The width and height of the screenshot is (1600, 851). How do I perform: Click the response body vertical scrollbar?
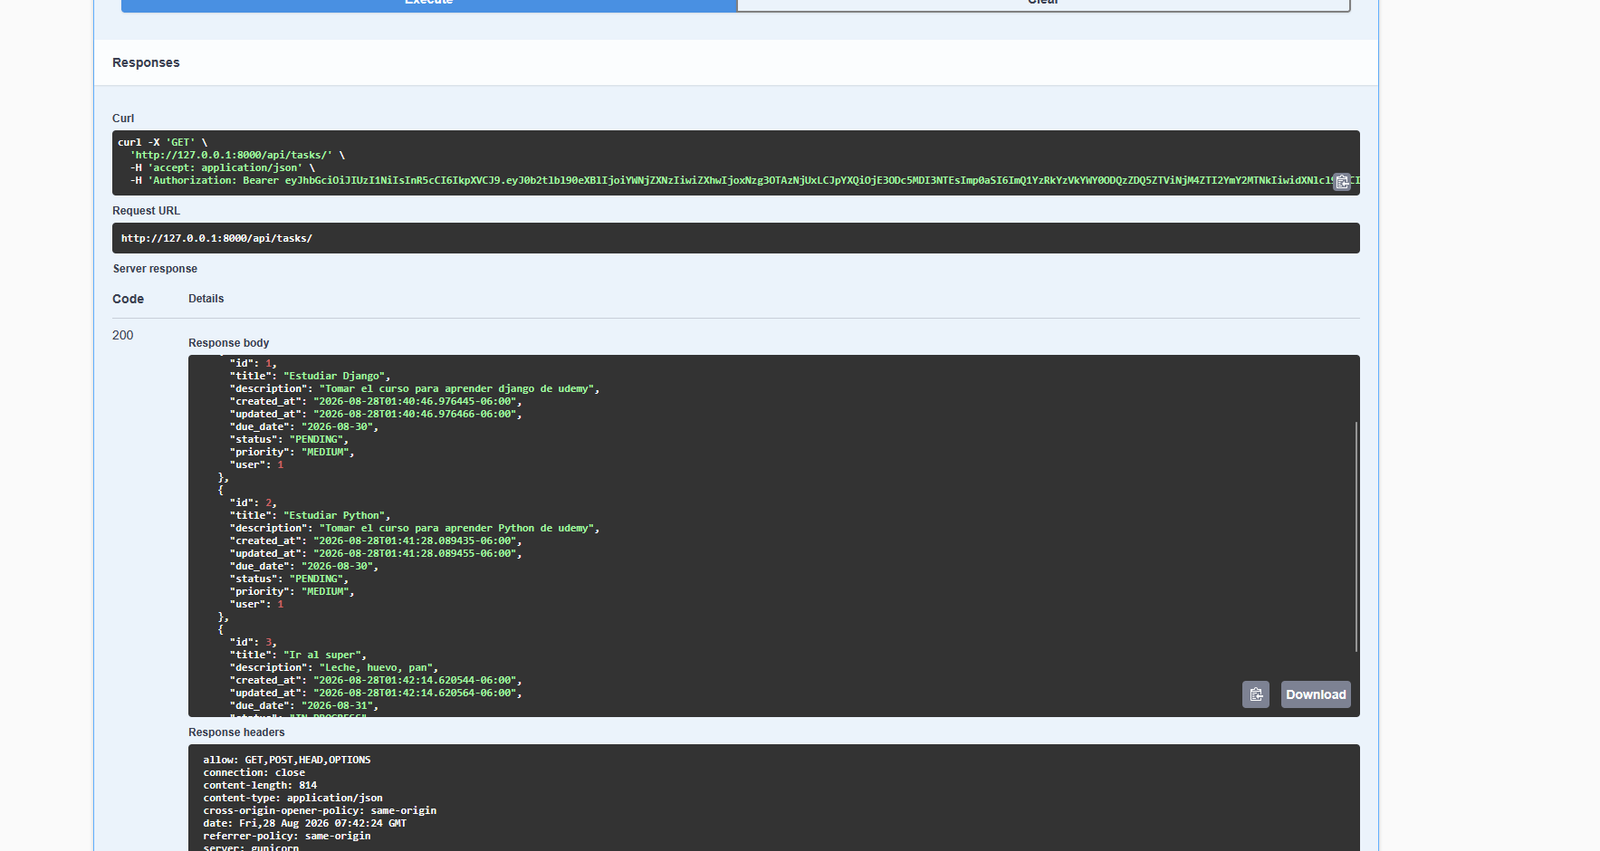[x=1356, y=537]
